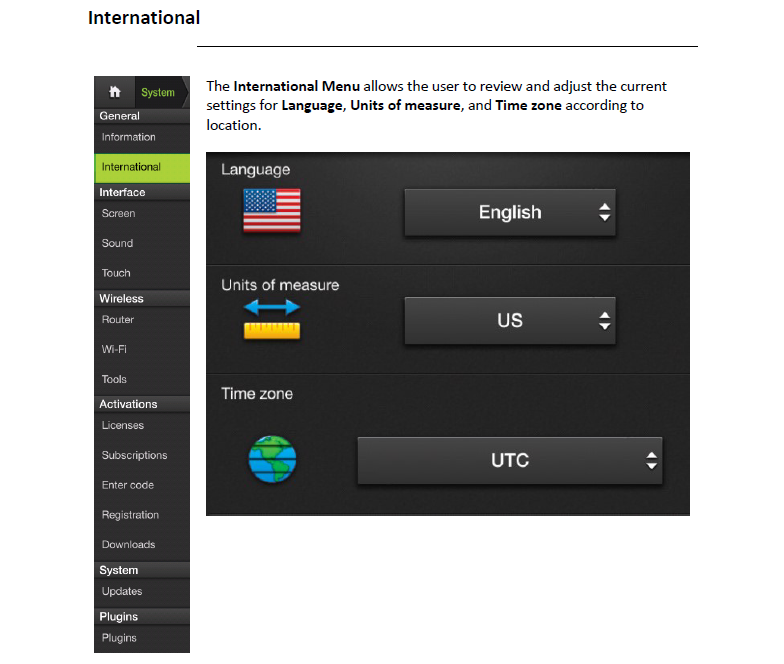784x664 pixels.
Task: Open the English language dropdown
Action: coord(510,212)
